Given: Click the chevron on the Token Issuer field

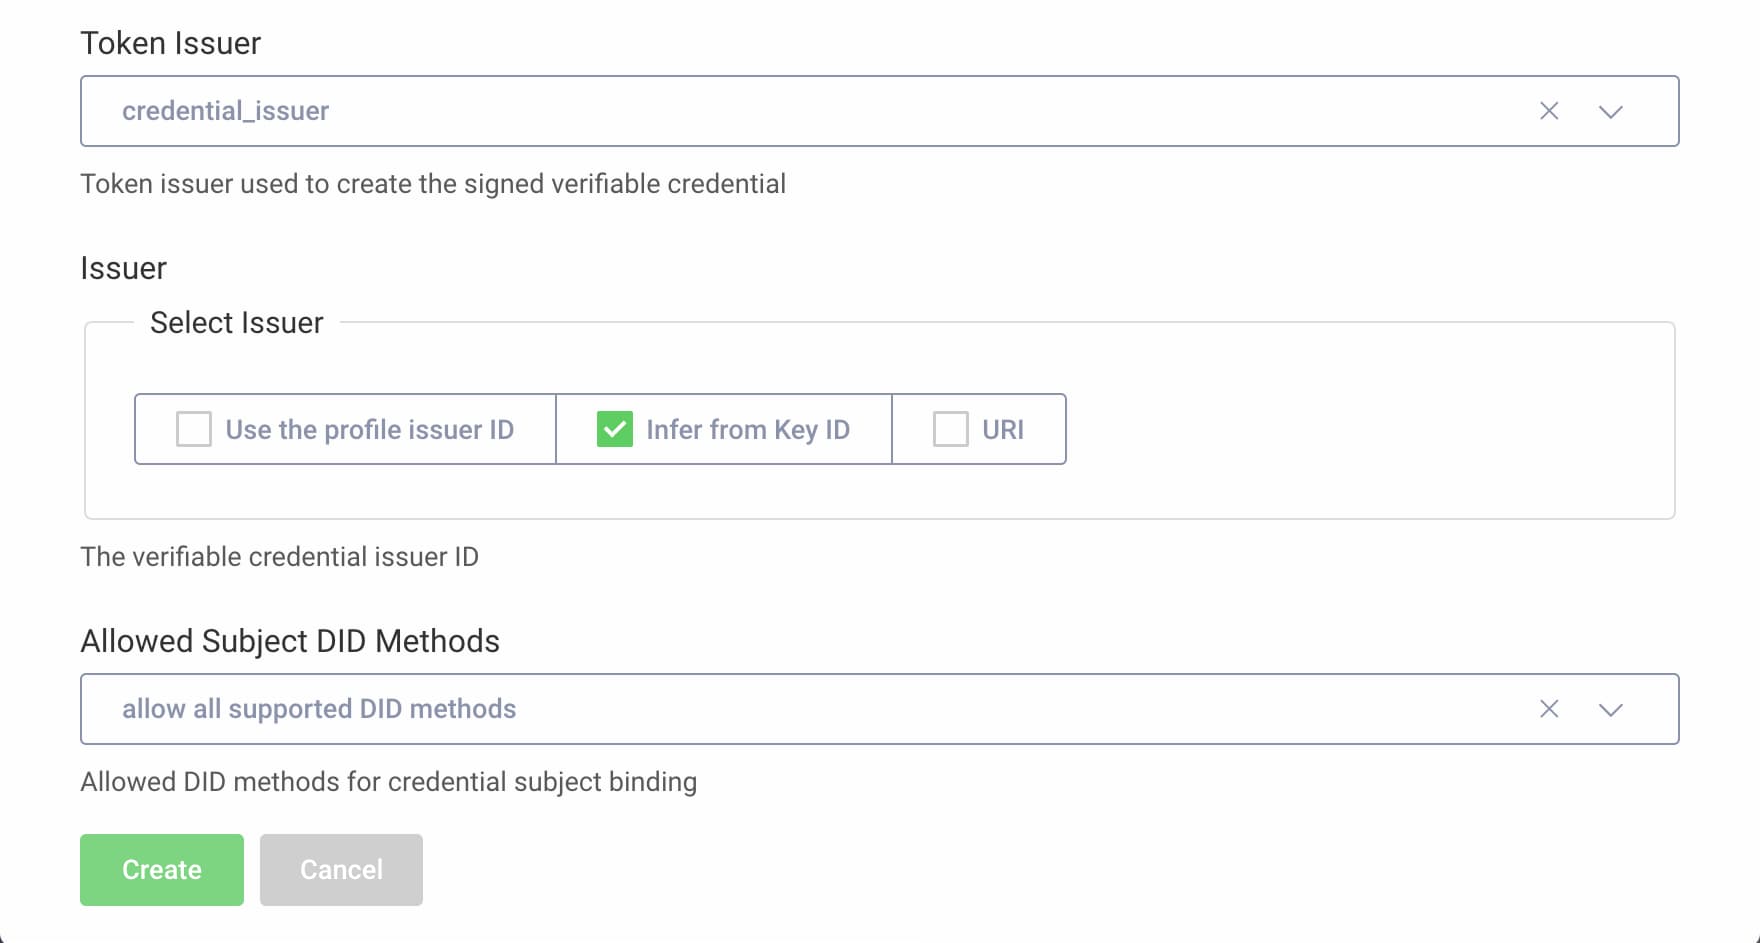Looking at the screenshot, I should (1611, 112).
